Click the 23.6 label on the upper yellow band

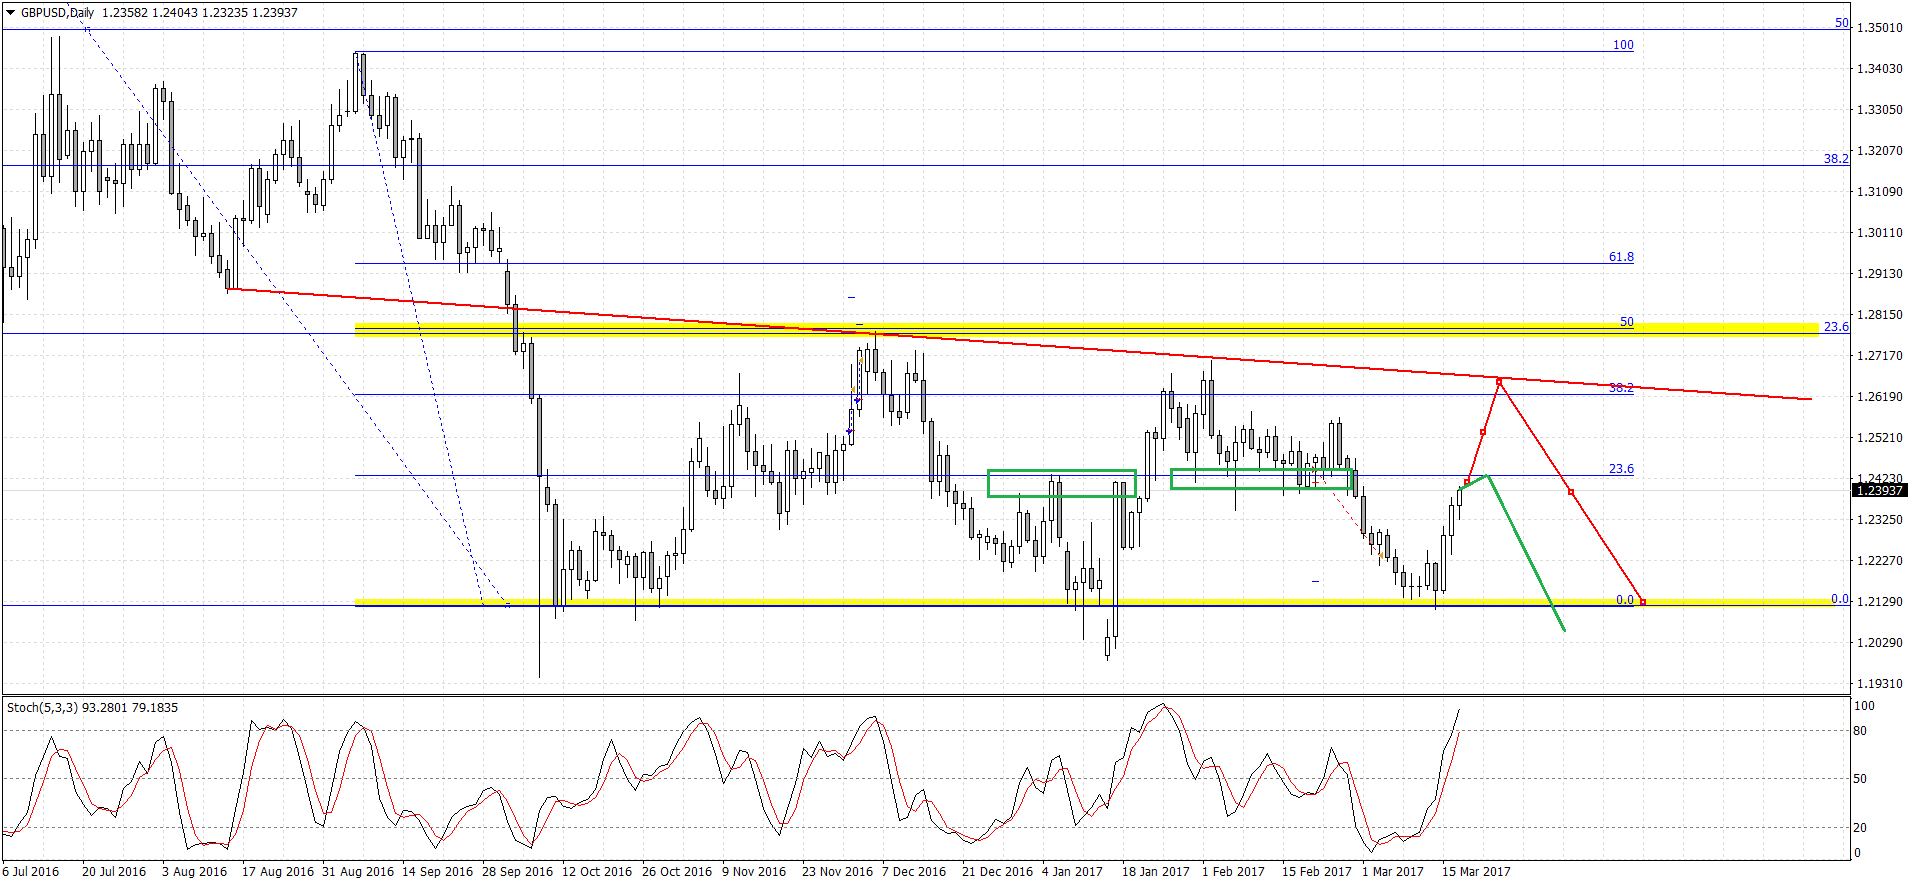click(1836, 327)
